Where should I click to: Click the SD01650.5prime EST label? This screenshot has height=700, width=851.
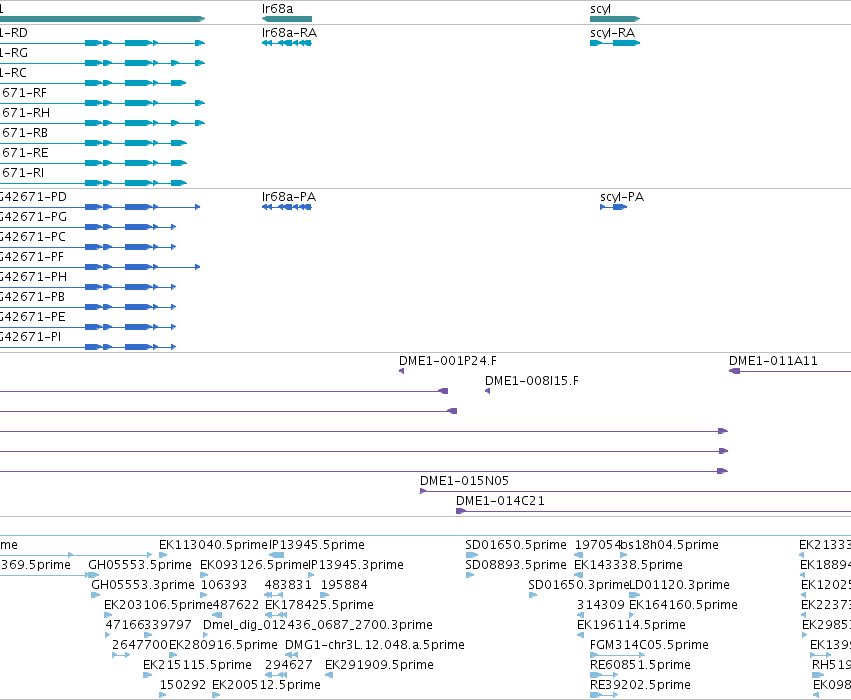(516, 545)
